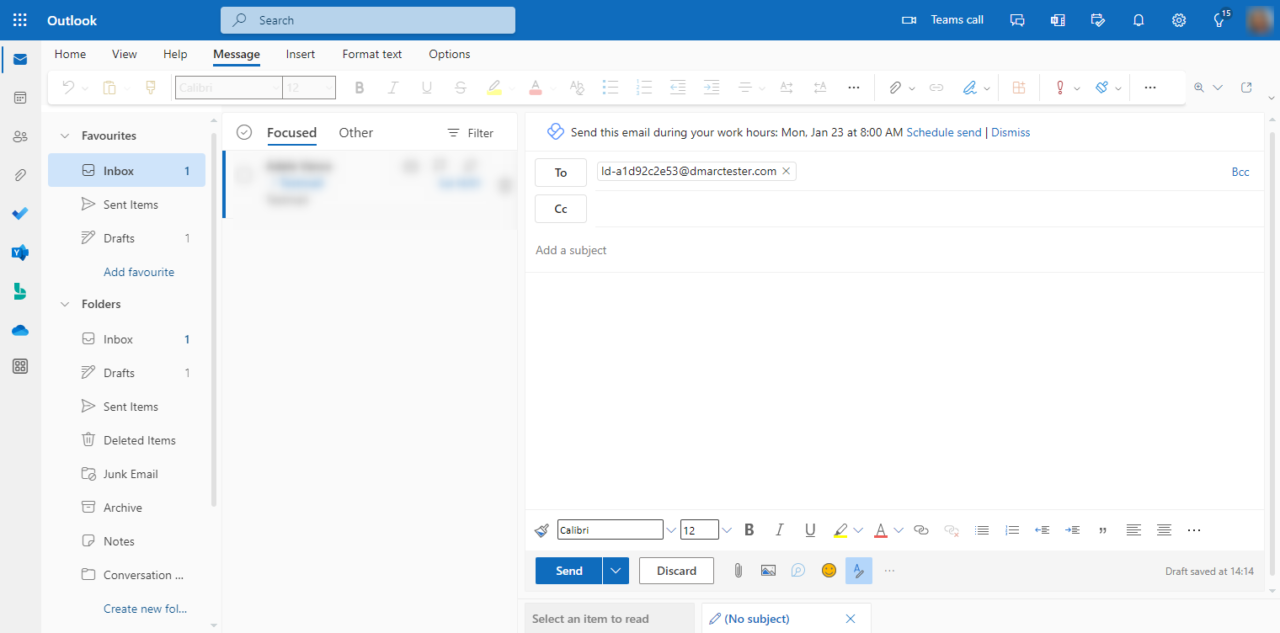Discard the current draft
This screenshot has height=633, width=1280.
(x=676, y=570)
